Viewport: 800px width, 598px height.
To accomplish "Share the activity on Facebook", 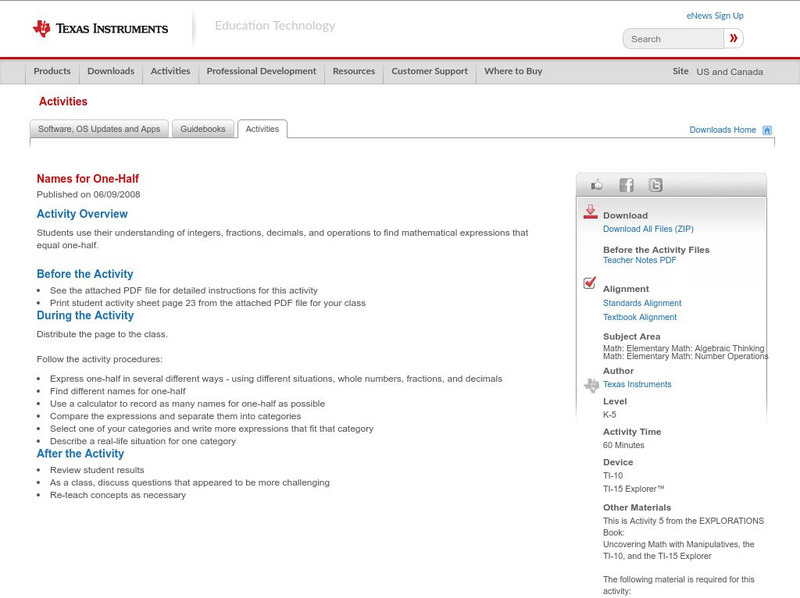I will (x=625, y=184).
